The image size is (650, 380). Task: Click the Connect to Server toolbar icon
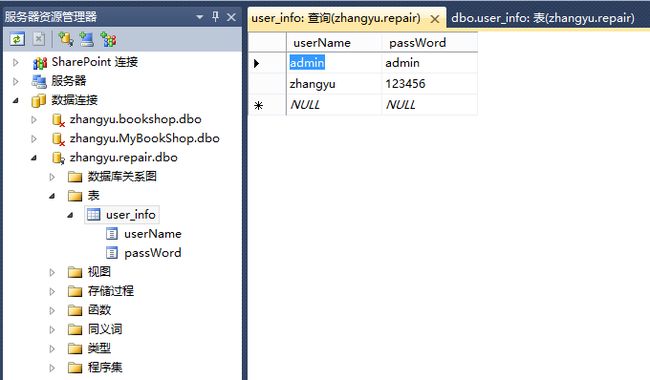click(87, 39)
